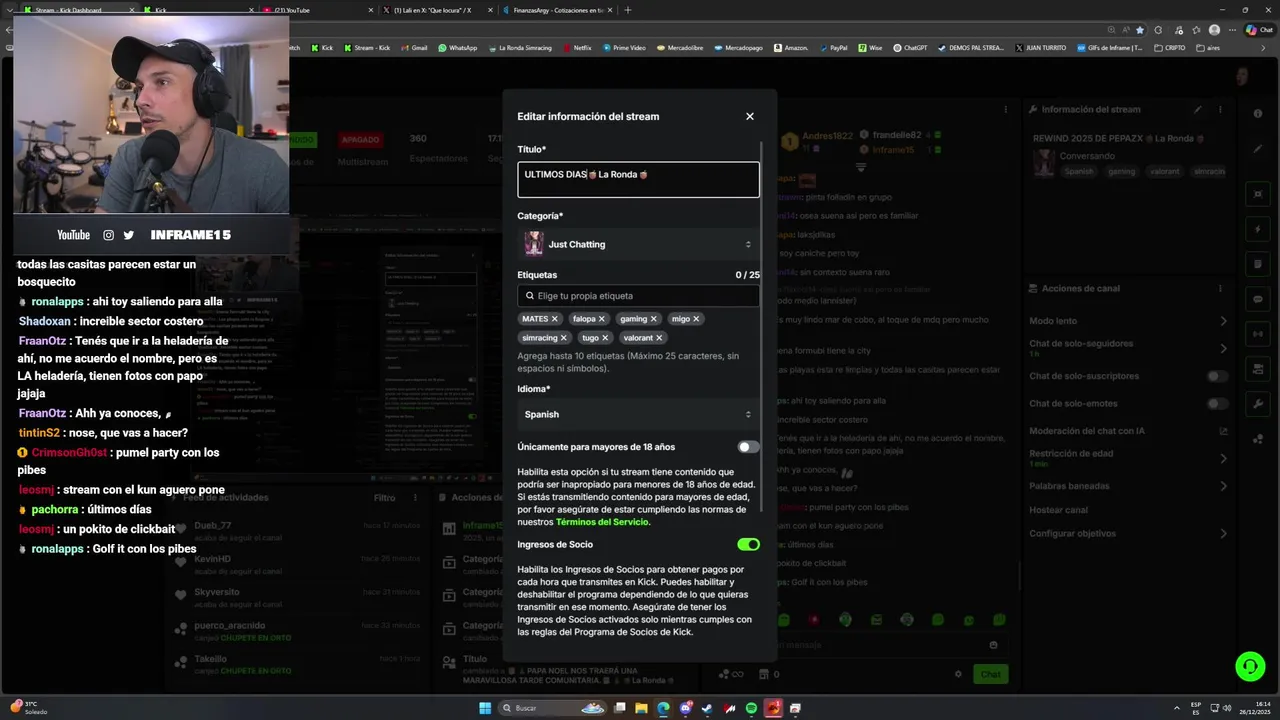1280x720 pixels.
Task: Switch to the FinanzasArgy browser tab
Action: click(x=558, y=10)
